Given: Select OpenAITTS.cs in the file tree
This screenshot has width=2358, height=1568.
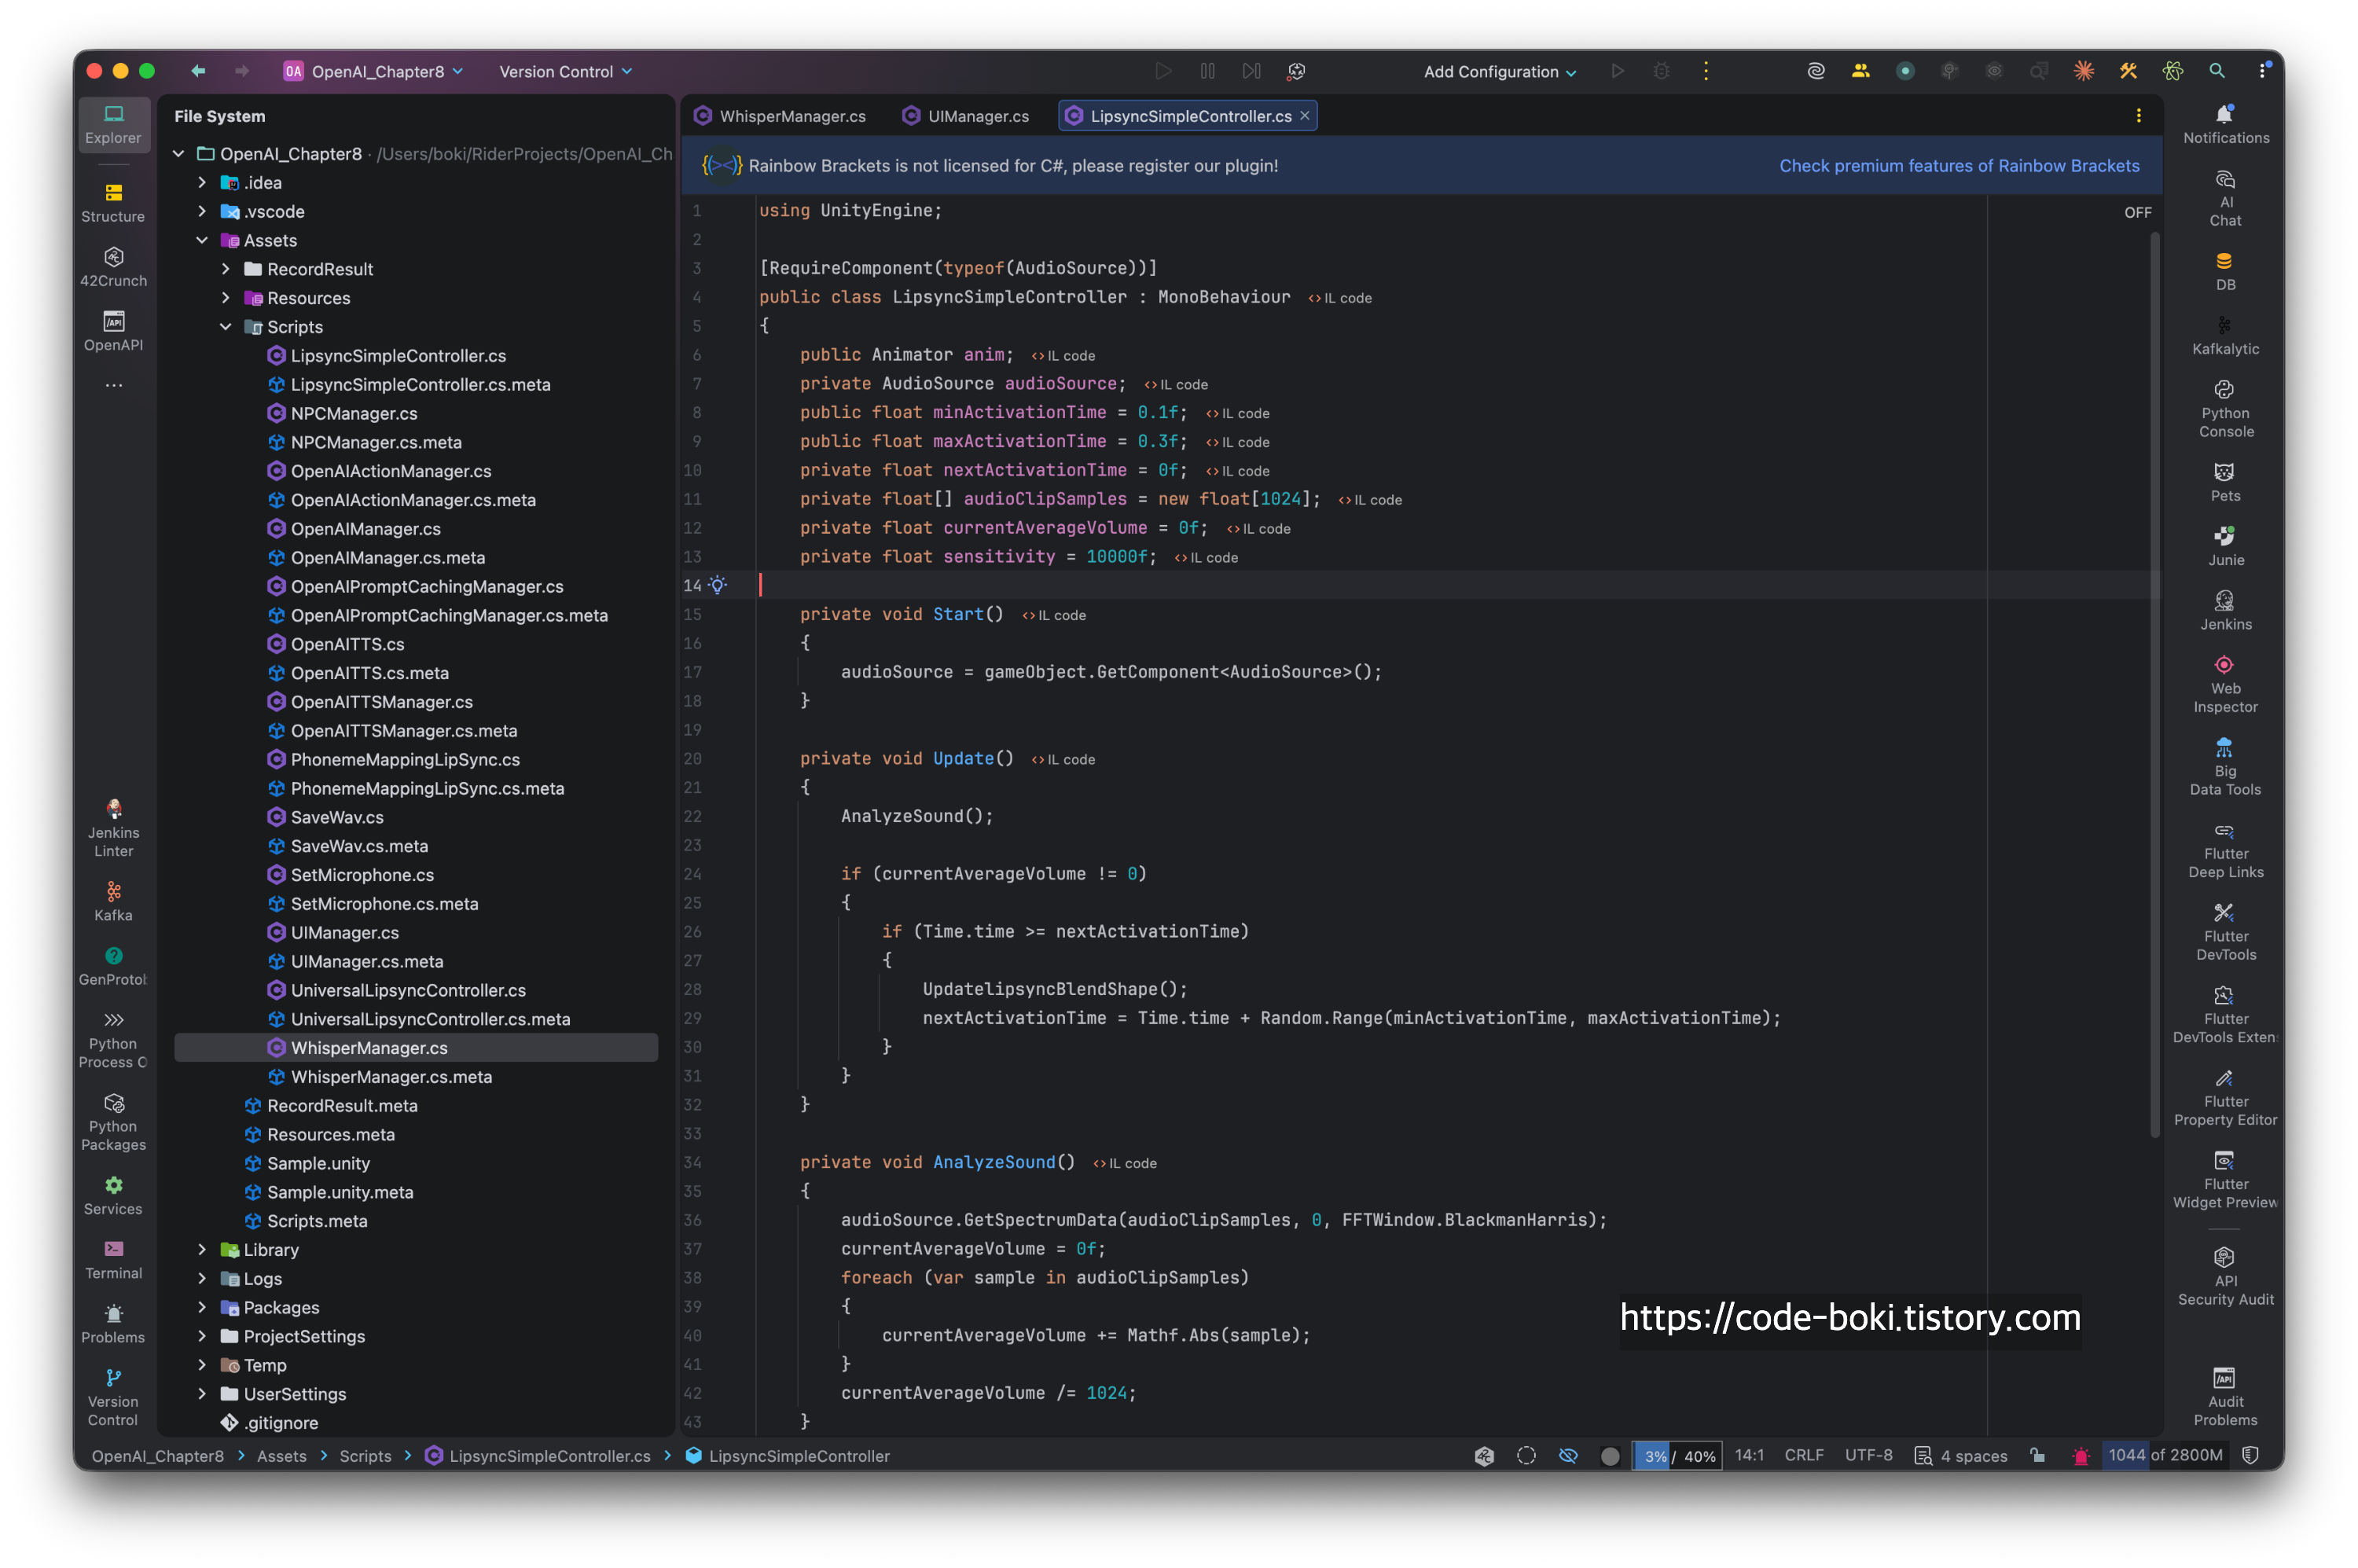Looking at the screenshot, I should pyautogui.click(x=347, y=645).
